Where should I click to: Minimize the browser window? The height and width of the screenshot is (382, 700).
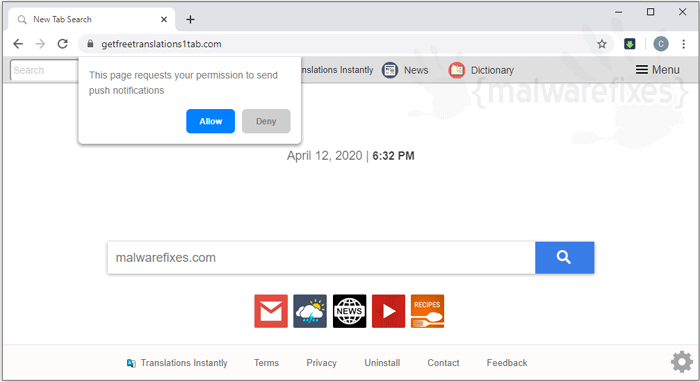pyautogui.click(x=618, y=12)
